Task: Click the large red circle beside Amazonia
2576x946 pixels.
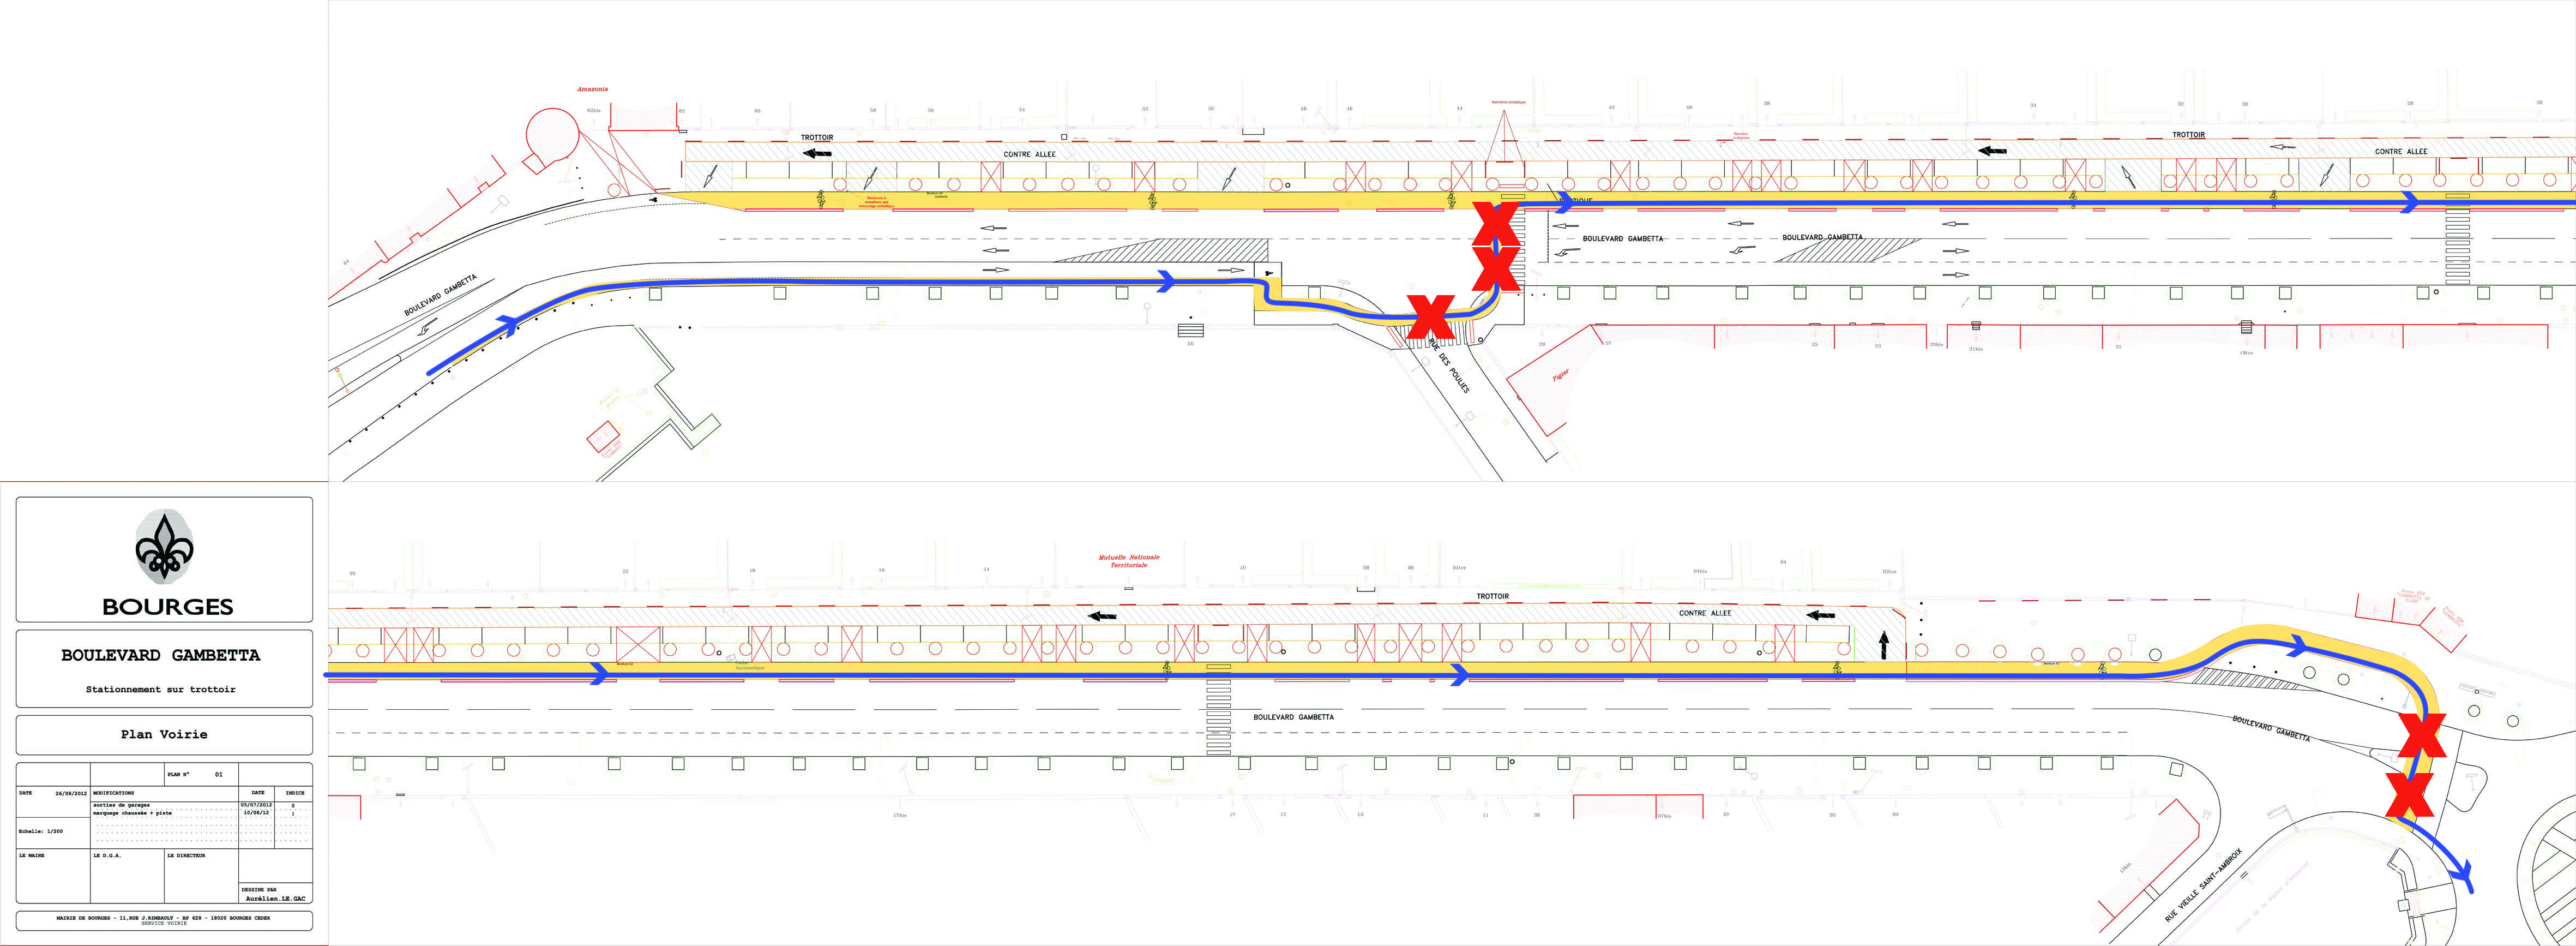Action: coord(552,135)
